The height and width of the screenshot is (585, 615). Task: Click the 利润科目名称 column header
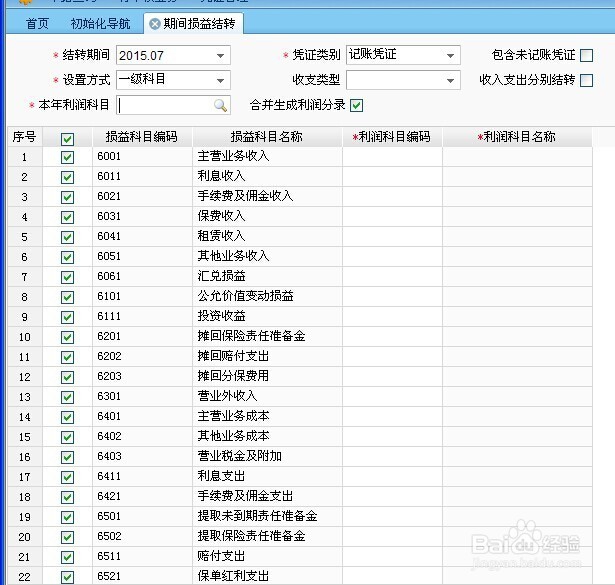(517, 137)
